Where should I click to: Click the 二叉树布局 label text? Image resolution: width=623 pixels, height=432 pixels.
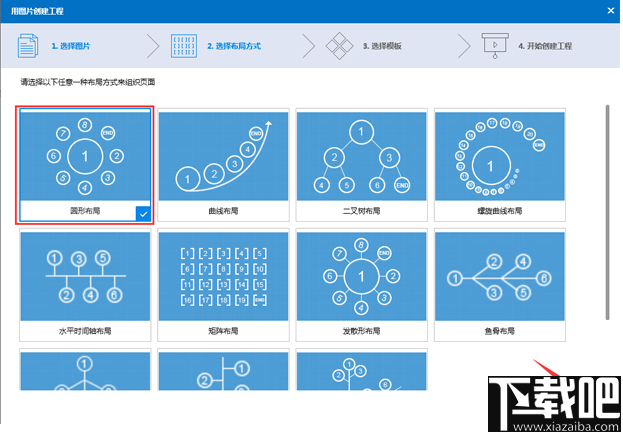pos(361,211)
